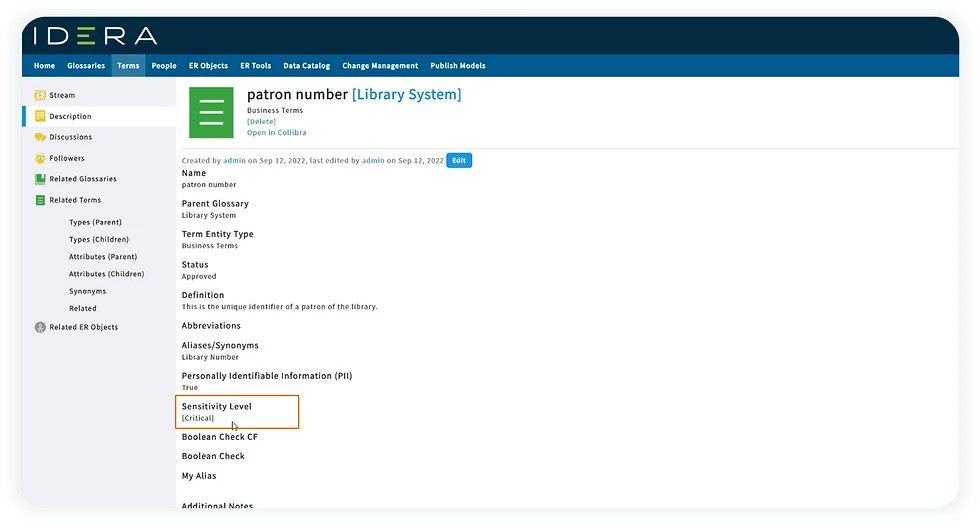Go to ER Objects menu
The image size is (980, 525).
(x=208, y=66)
